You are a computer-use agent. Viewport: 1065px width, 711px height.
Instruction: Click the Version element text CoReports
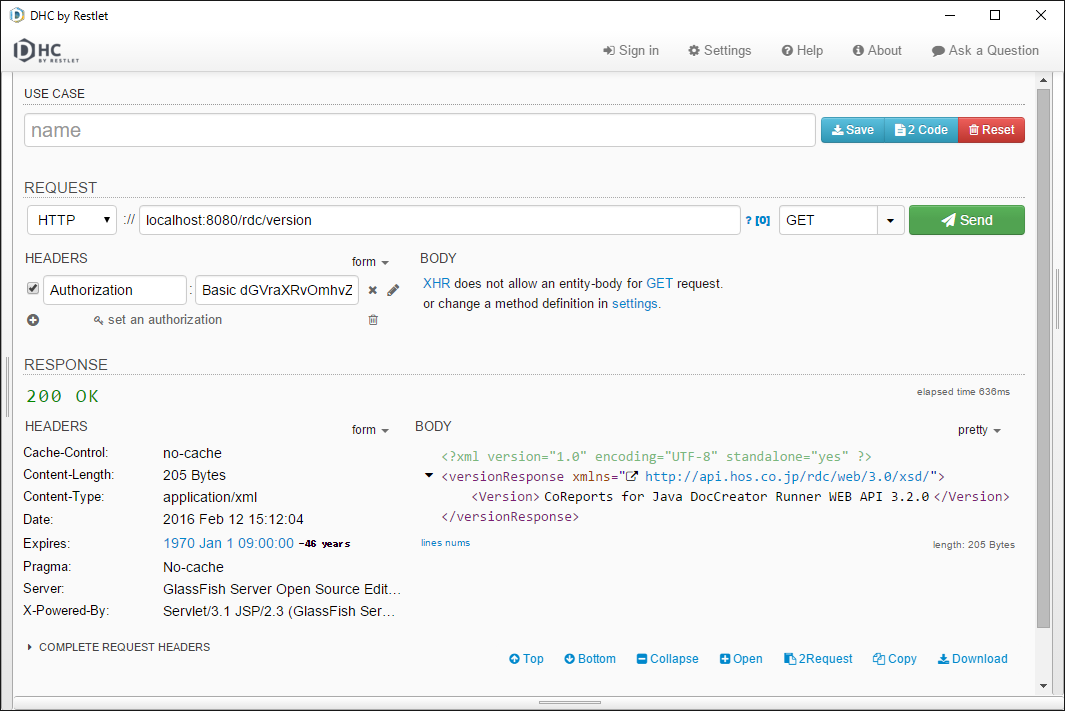736,496
